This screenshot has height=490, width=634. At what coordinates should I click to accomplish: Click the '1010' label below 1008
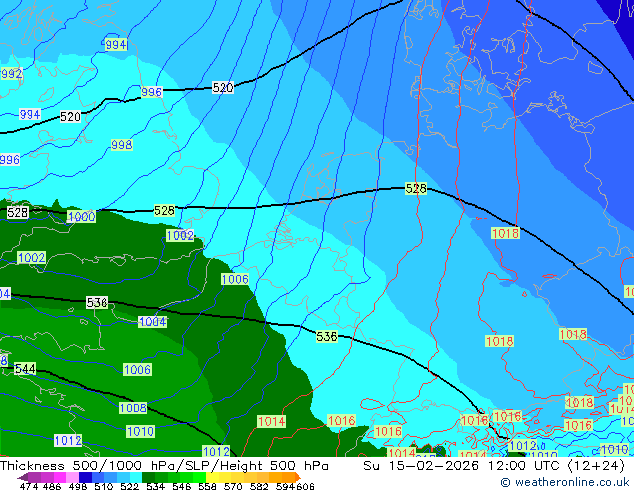pyautogui.click(x=140, y=431)
